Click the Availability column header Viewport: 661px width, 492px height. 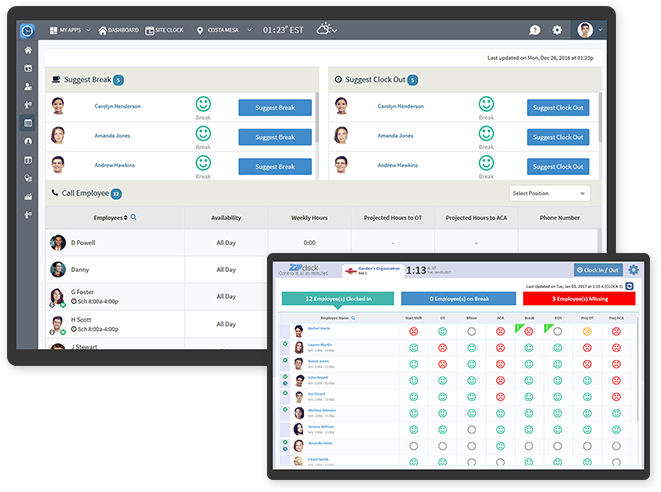click(226, 218)
